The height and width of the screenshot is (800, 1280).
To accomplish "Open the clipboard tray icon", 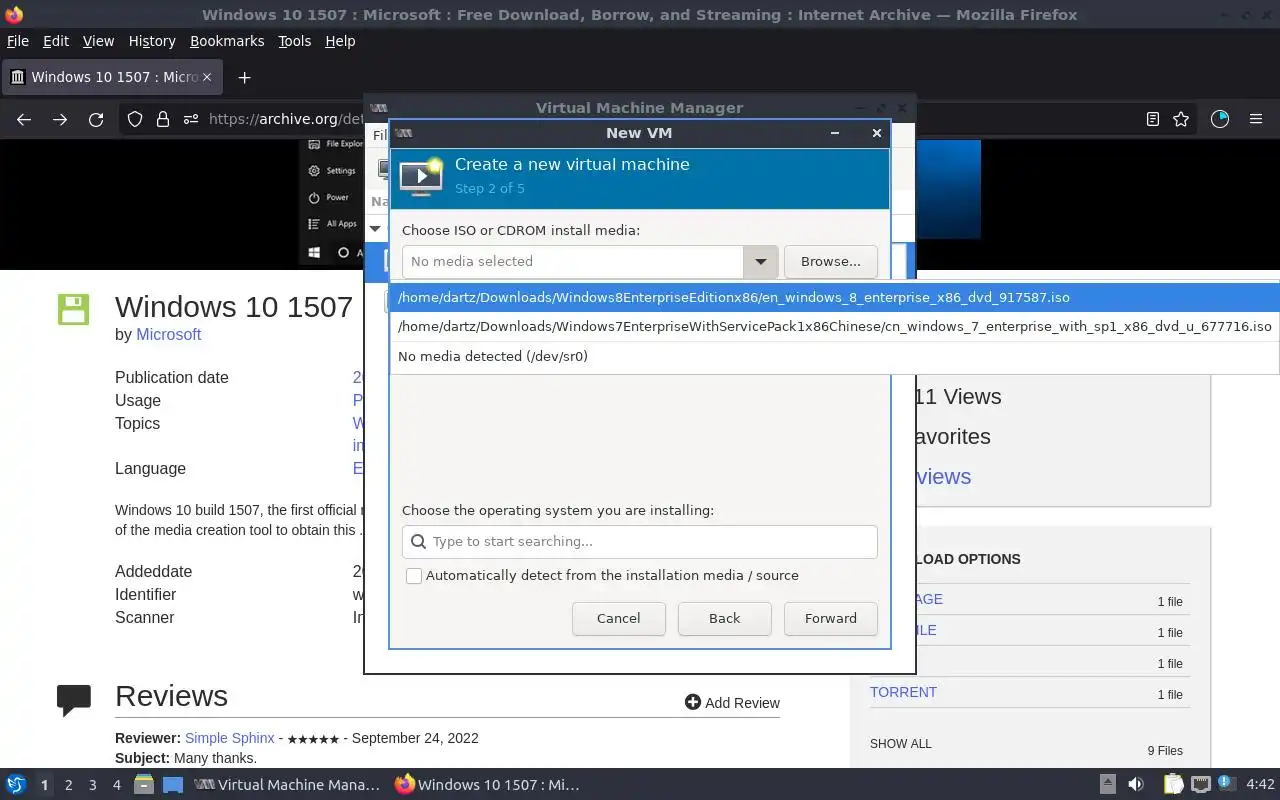I will click(x=1173, y=785).
